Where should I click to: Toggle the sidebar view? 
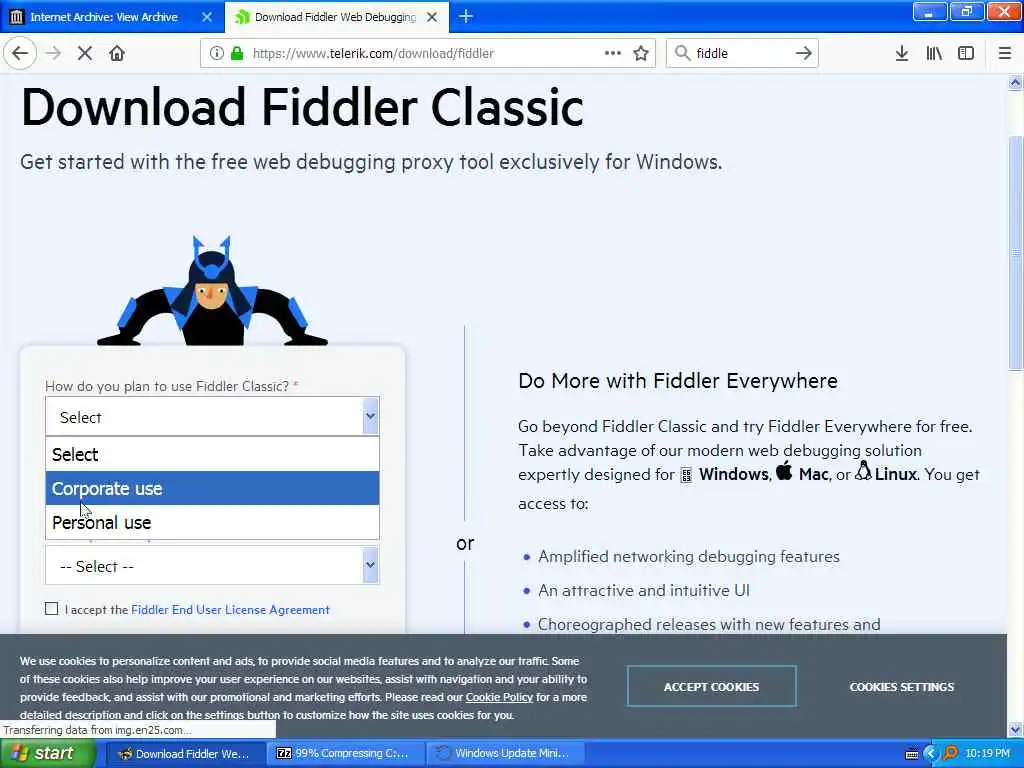(x=966, y=53)
